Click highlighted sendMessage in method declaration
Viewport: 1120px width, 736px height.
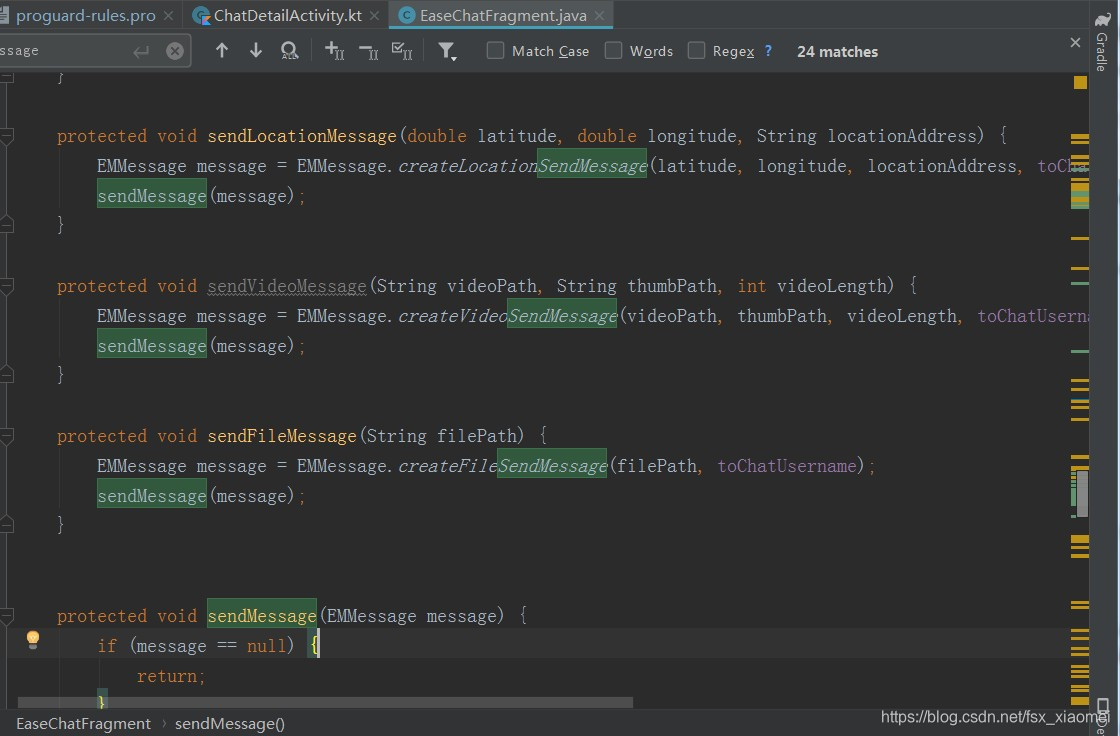point(262,615)
